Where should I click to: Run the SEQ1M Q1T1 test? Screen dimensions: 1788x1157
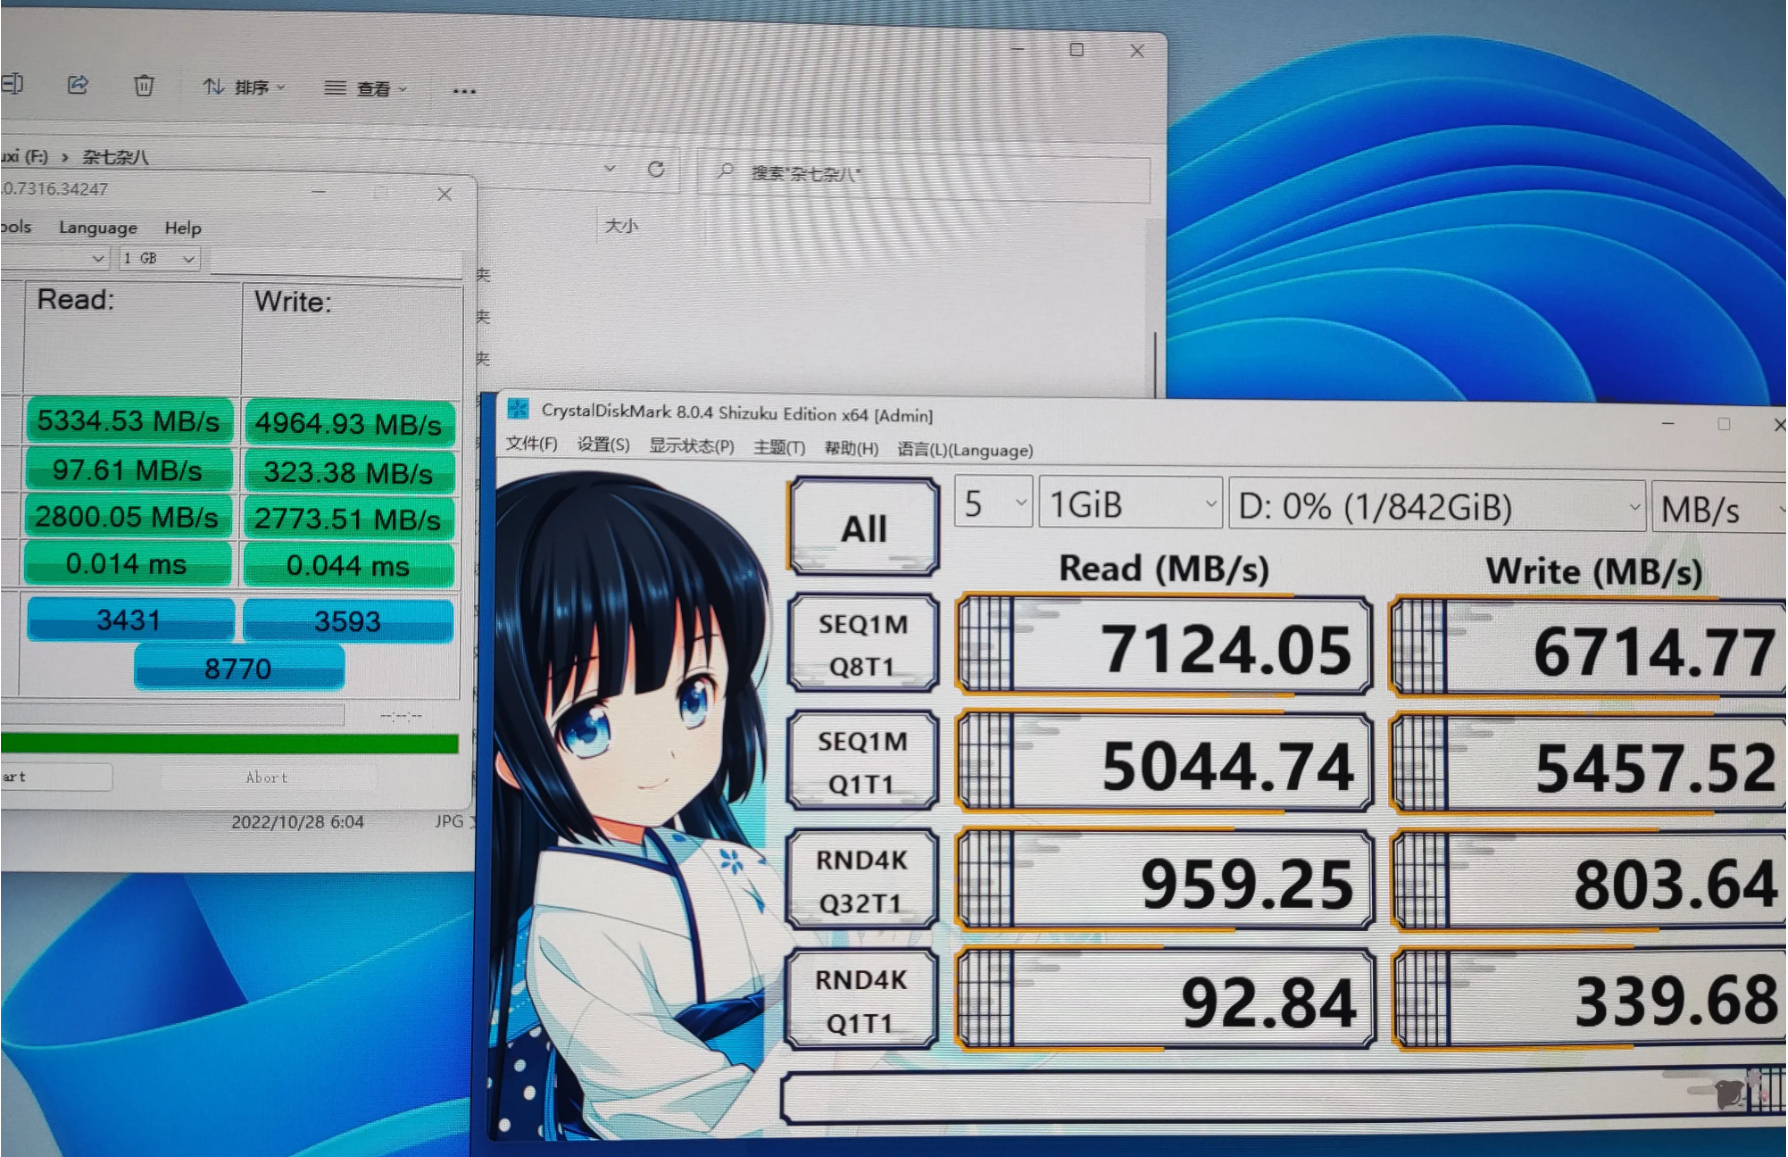coord(863,762)
